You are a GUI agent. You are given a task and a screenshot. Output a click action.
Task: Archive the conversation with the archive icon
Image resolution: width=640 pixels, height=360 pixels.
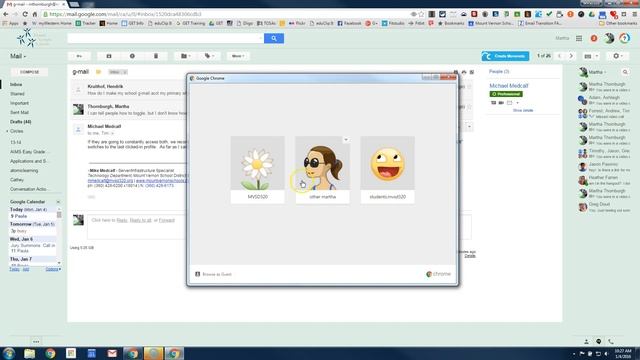pos(109,56)
